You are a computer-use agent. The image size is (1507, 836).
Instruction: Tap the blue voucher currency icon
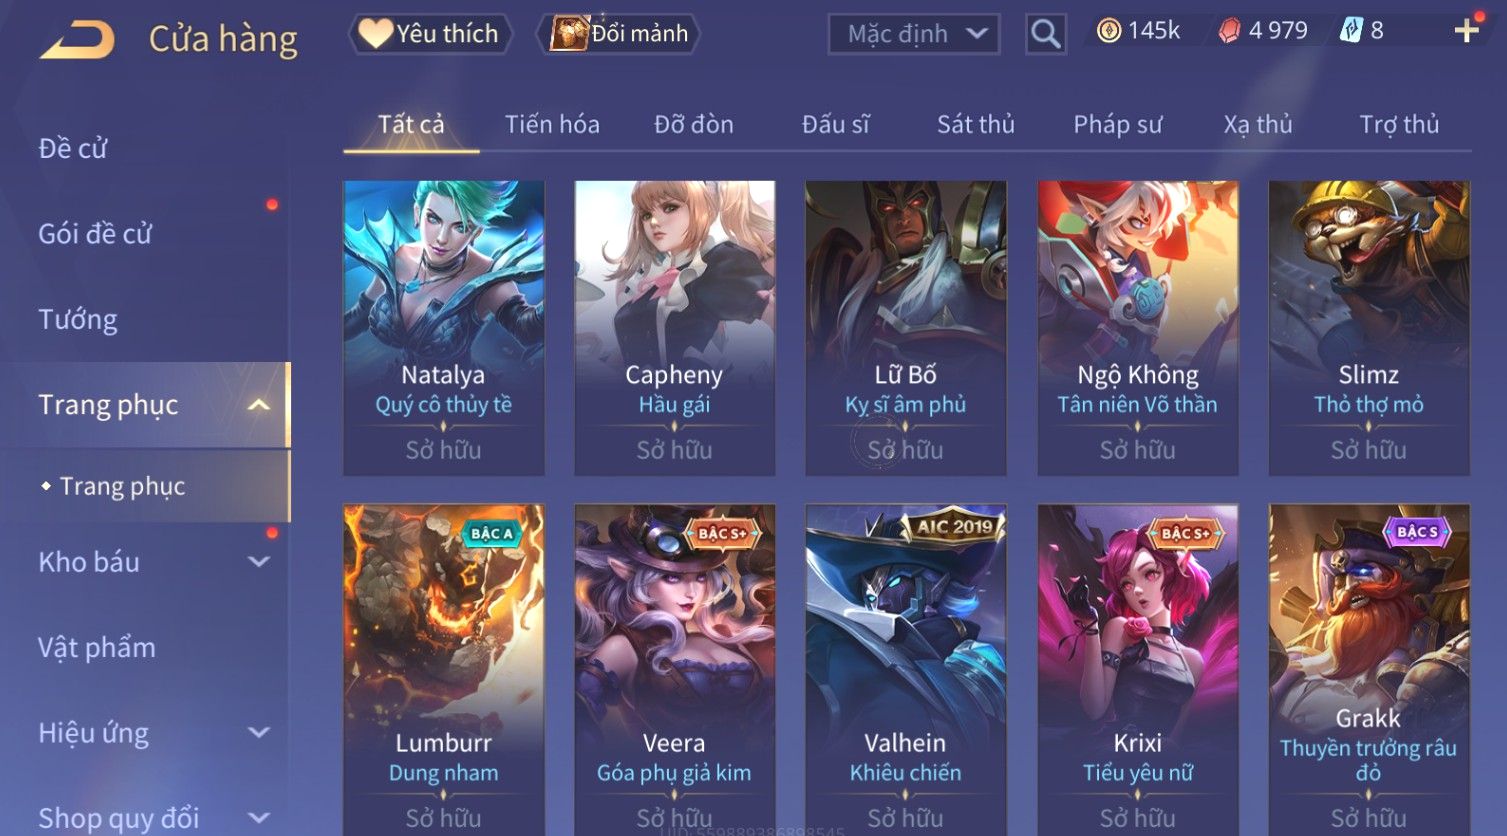[1351, 31]
